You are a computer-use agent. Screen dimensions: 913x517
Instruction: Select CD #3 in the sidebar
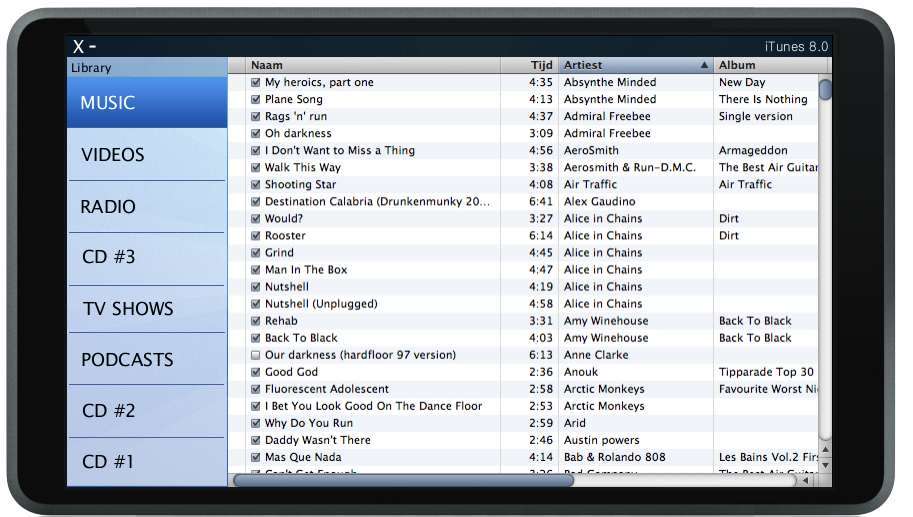coord(147,258)
